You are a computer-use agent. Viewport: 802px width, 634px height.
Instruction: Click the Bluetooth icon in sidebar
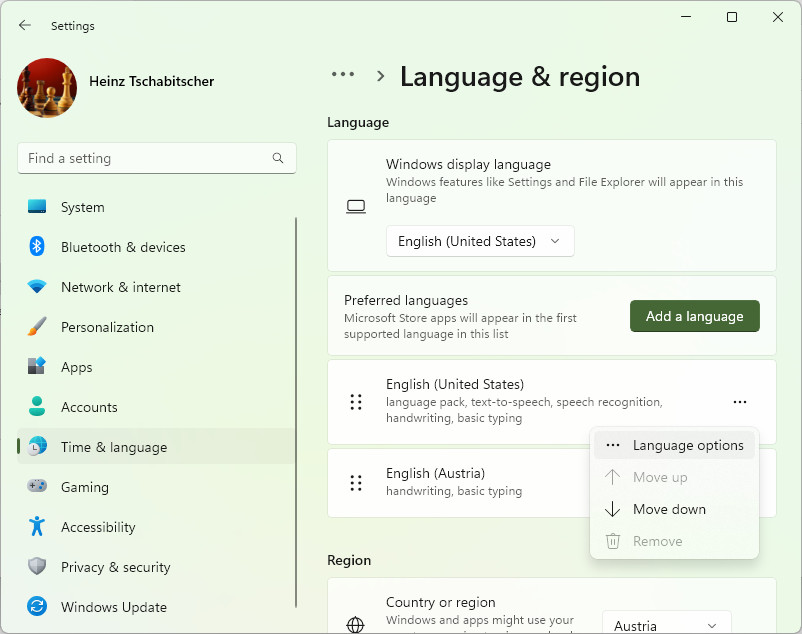(37, 246)
